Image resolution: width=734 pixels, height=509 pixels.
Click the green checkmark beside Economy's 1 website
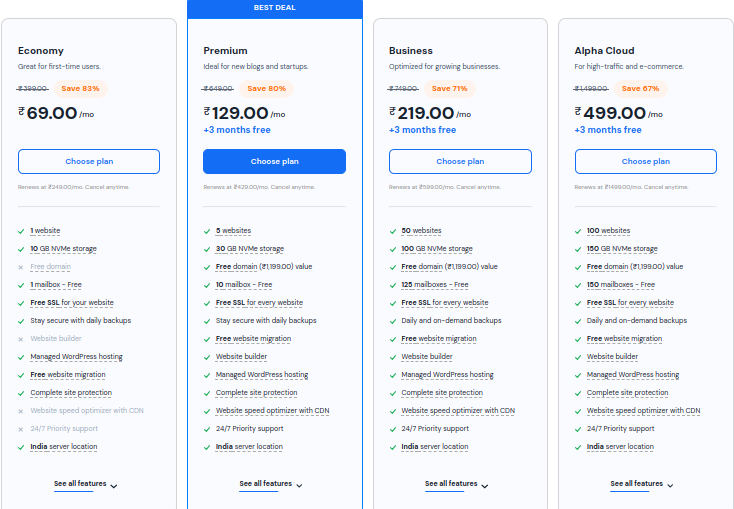point(21,231)
